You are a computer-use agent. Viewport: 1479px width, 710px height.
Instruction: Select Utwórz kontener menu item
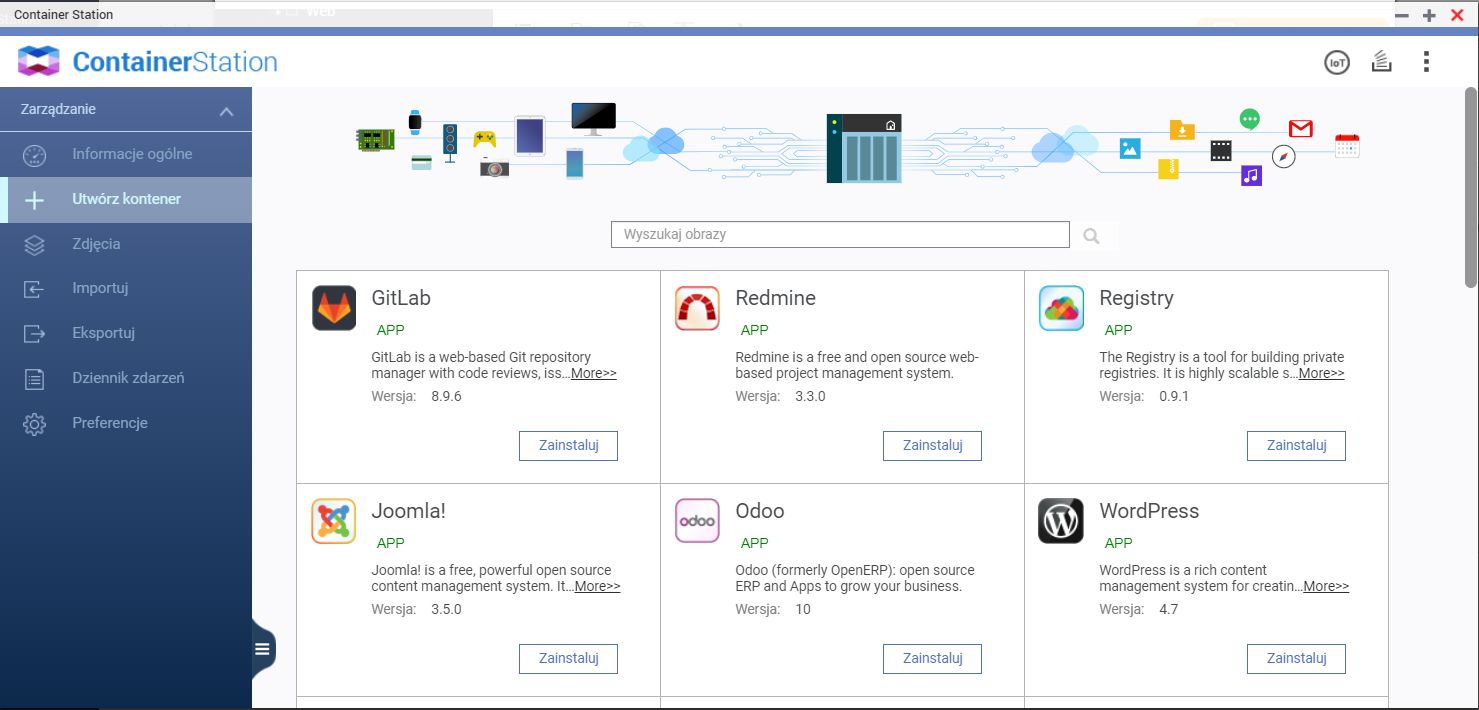click(126, 199)
